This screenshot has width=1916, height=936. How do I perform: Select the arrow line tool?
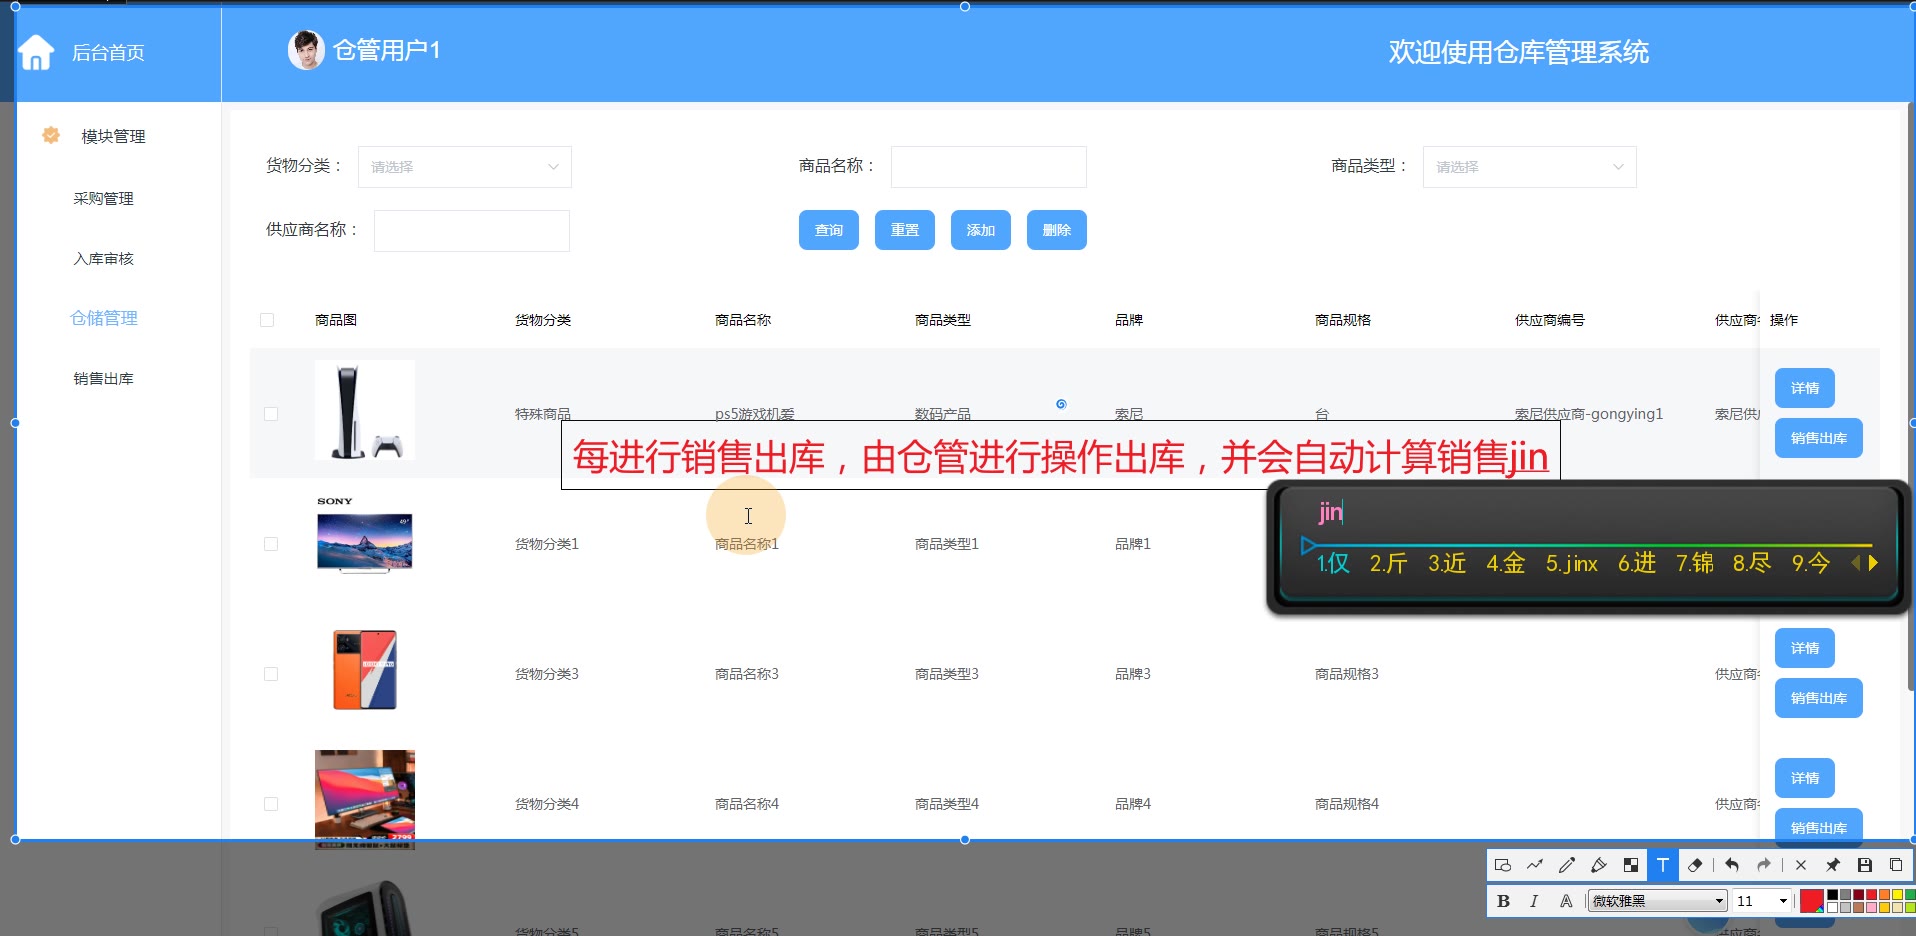[1534, 865]
